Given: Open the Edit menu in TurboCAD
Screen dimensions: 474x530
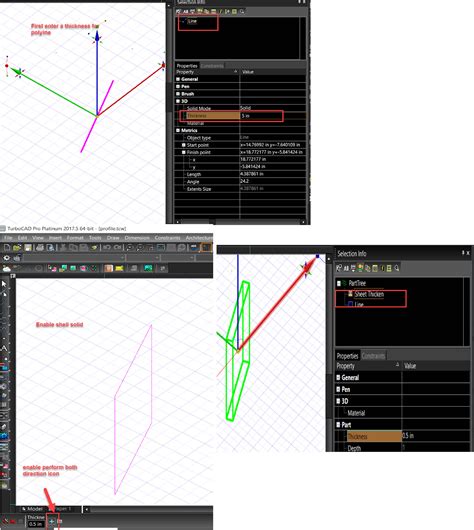Looking at the screenshot, I should click(22, 238).
